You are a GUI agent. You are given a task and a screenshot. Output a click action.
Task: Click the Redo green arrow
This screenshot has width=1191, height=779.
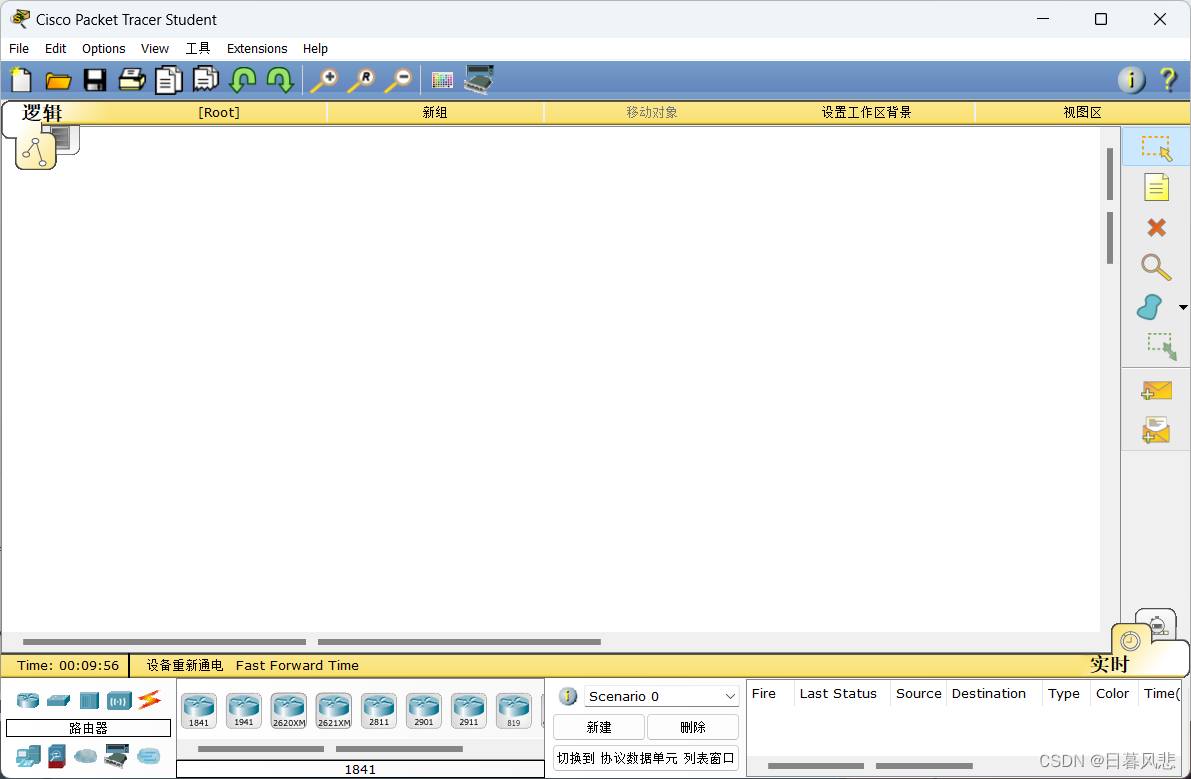[x=280, y=80]
